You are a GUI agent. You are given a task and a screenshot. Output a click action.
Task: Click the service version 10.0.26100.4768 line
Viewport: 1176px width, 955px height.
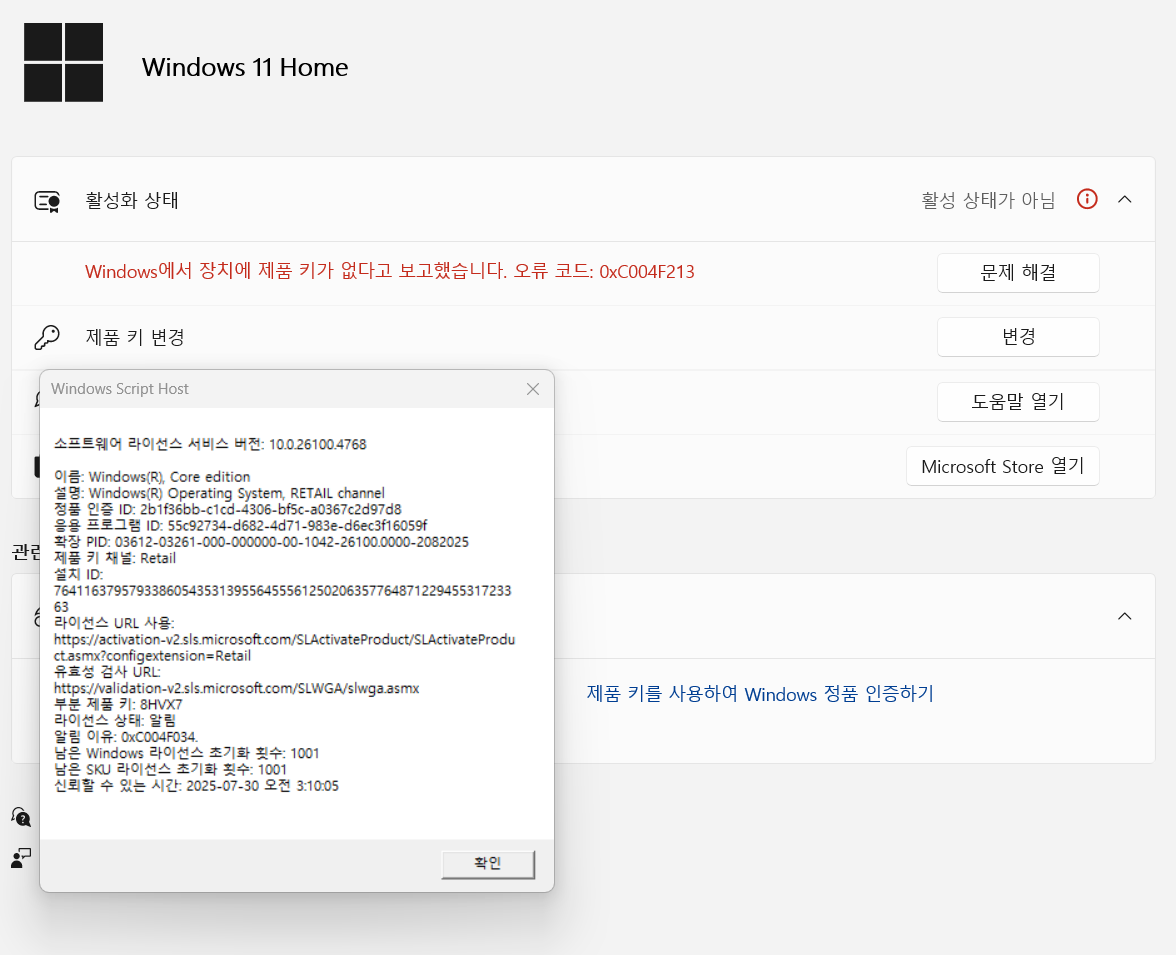(210, 444)
